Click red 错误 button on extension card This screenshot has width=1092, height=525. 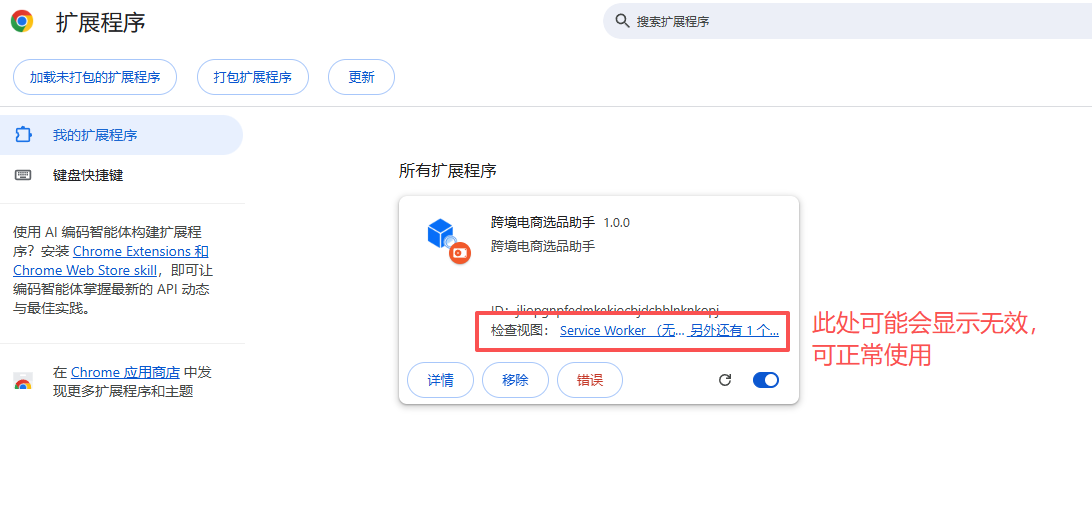[590, 380]
